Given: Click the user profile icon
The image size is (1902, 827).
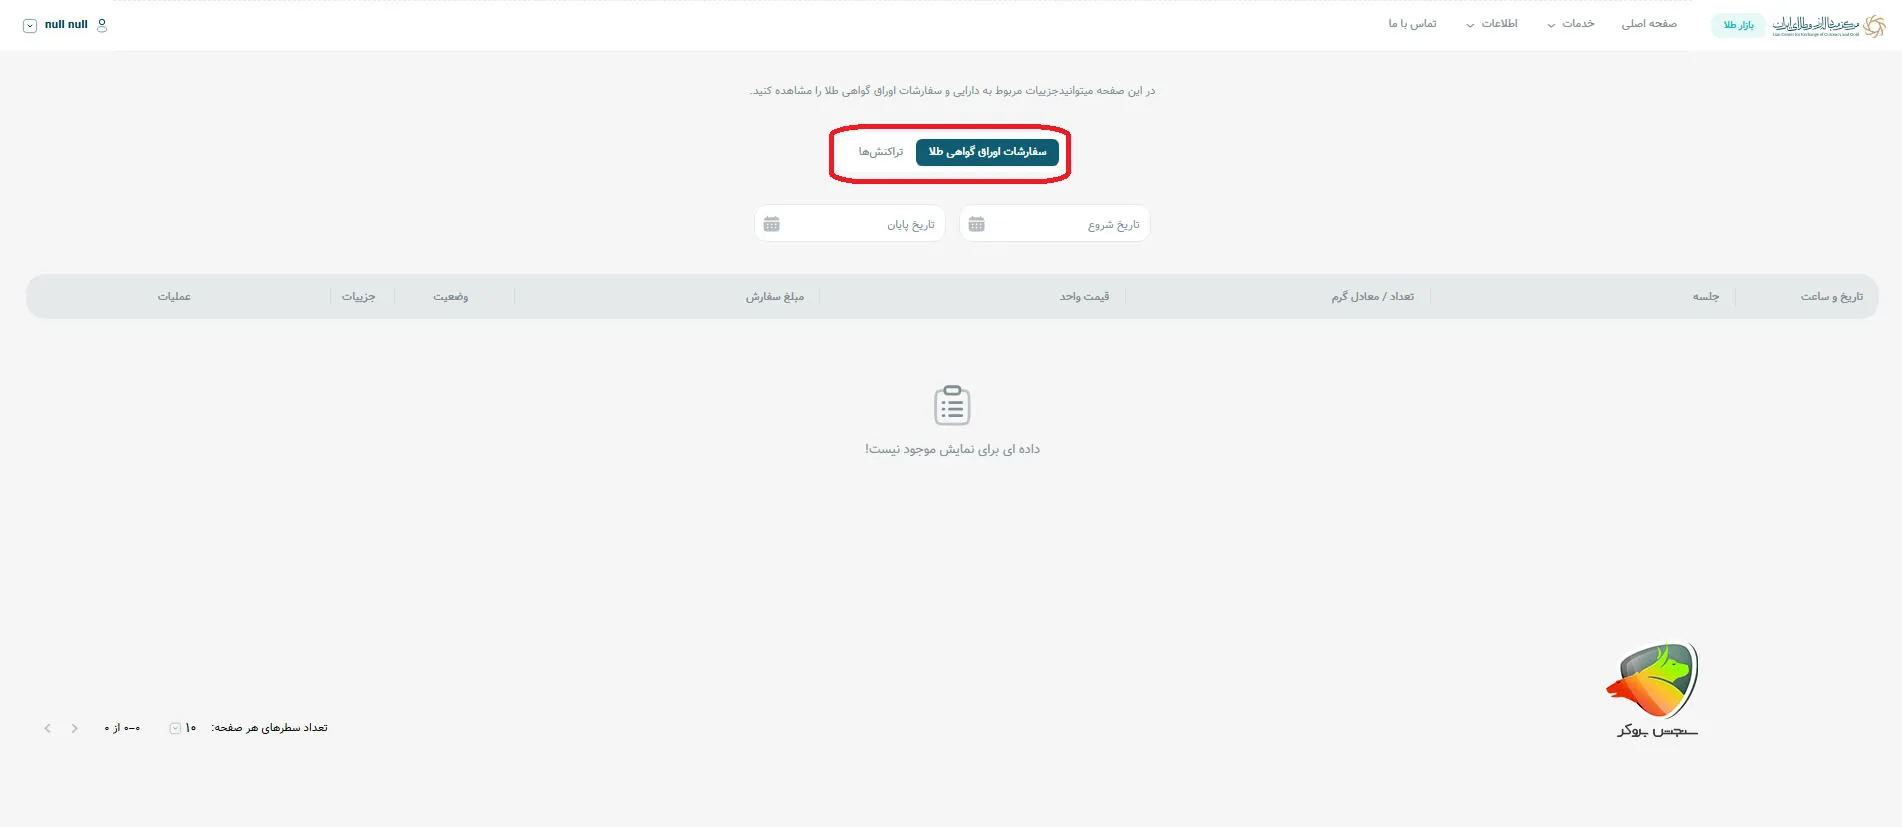Looking at the screenshot, I should (x=101, y=25).
